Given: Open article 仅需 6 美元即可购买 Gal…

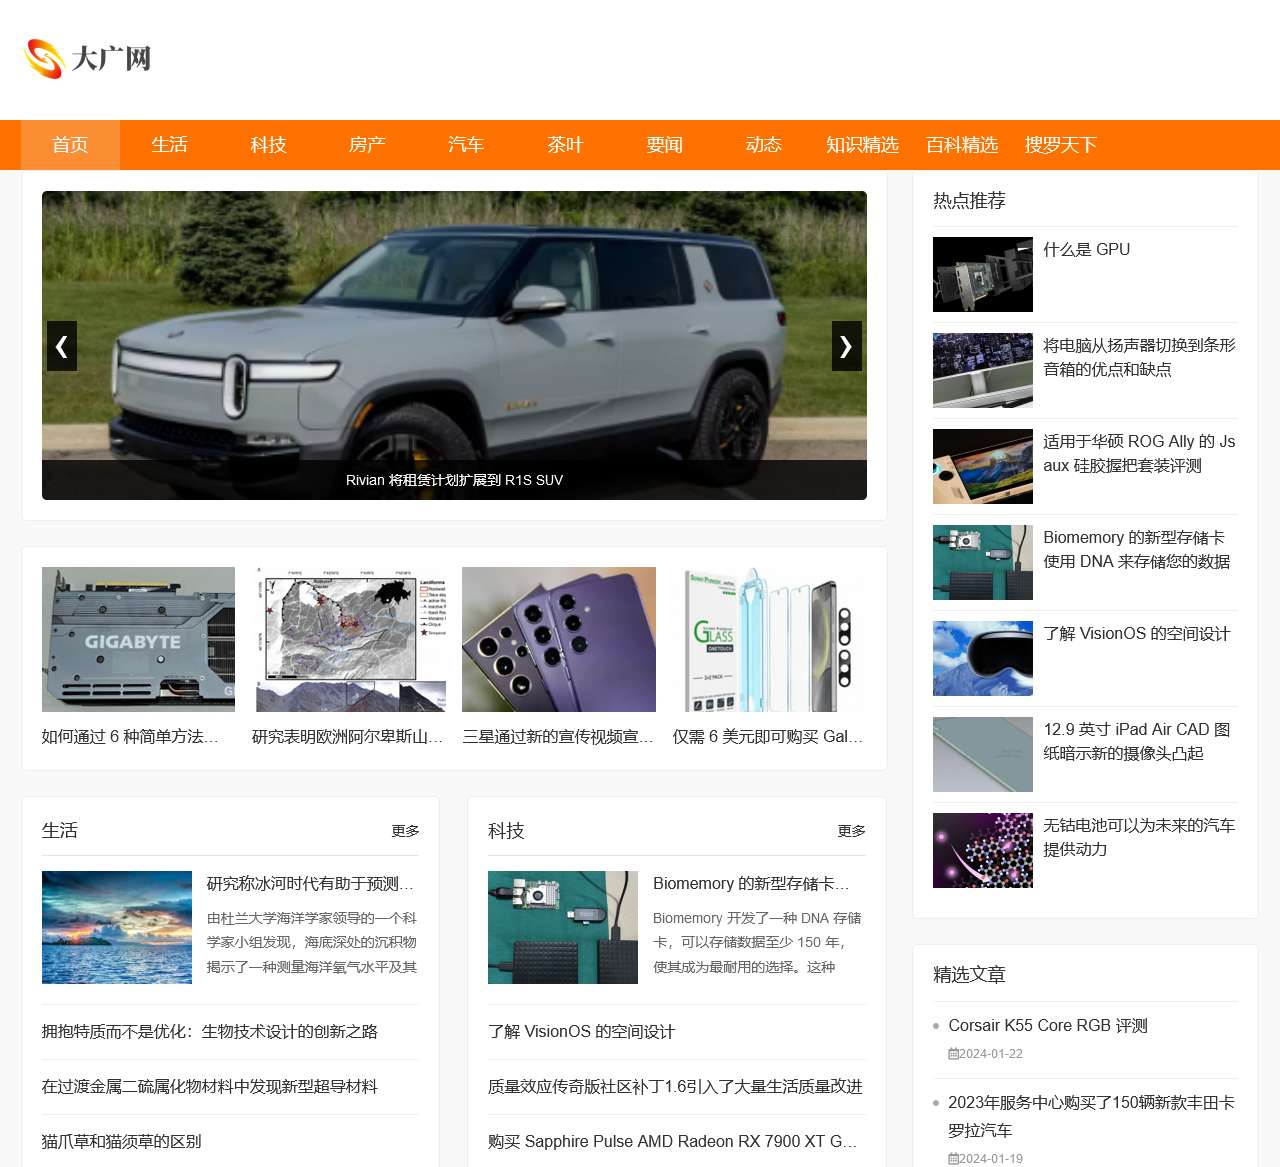Looking at the screenshot, I should pyautogui.click(x=768, y=737).
